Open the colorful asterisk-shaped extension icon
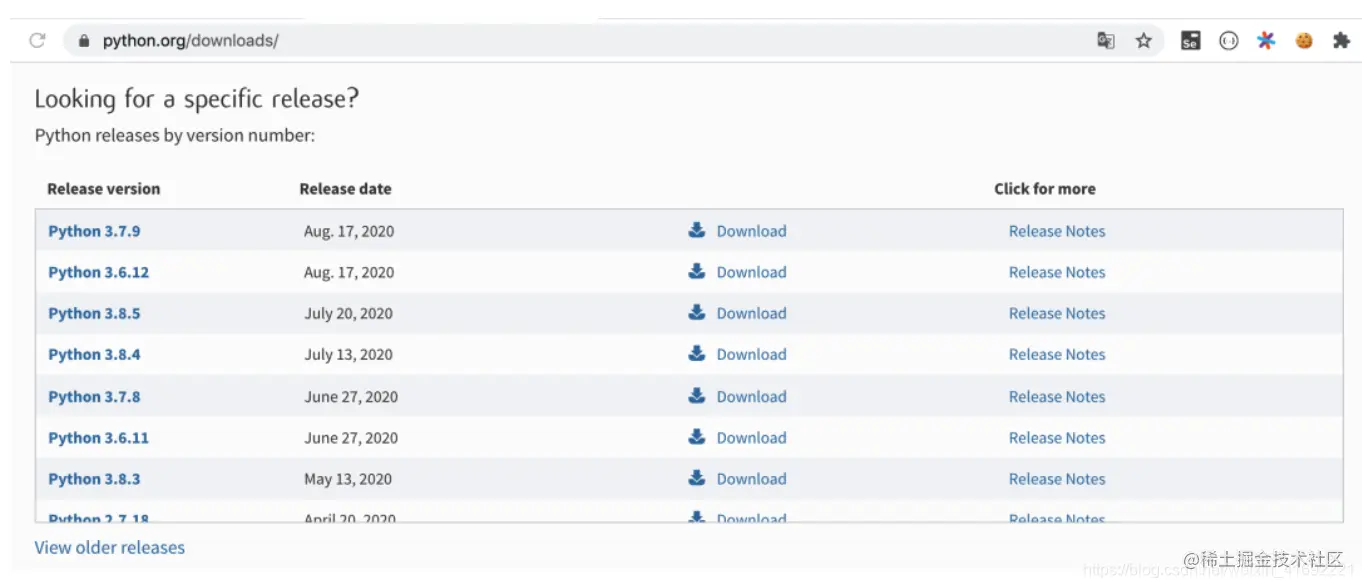The image size is (1362, 588). point(1266,41)
